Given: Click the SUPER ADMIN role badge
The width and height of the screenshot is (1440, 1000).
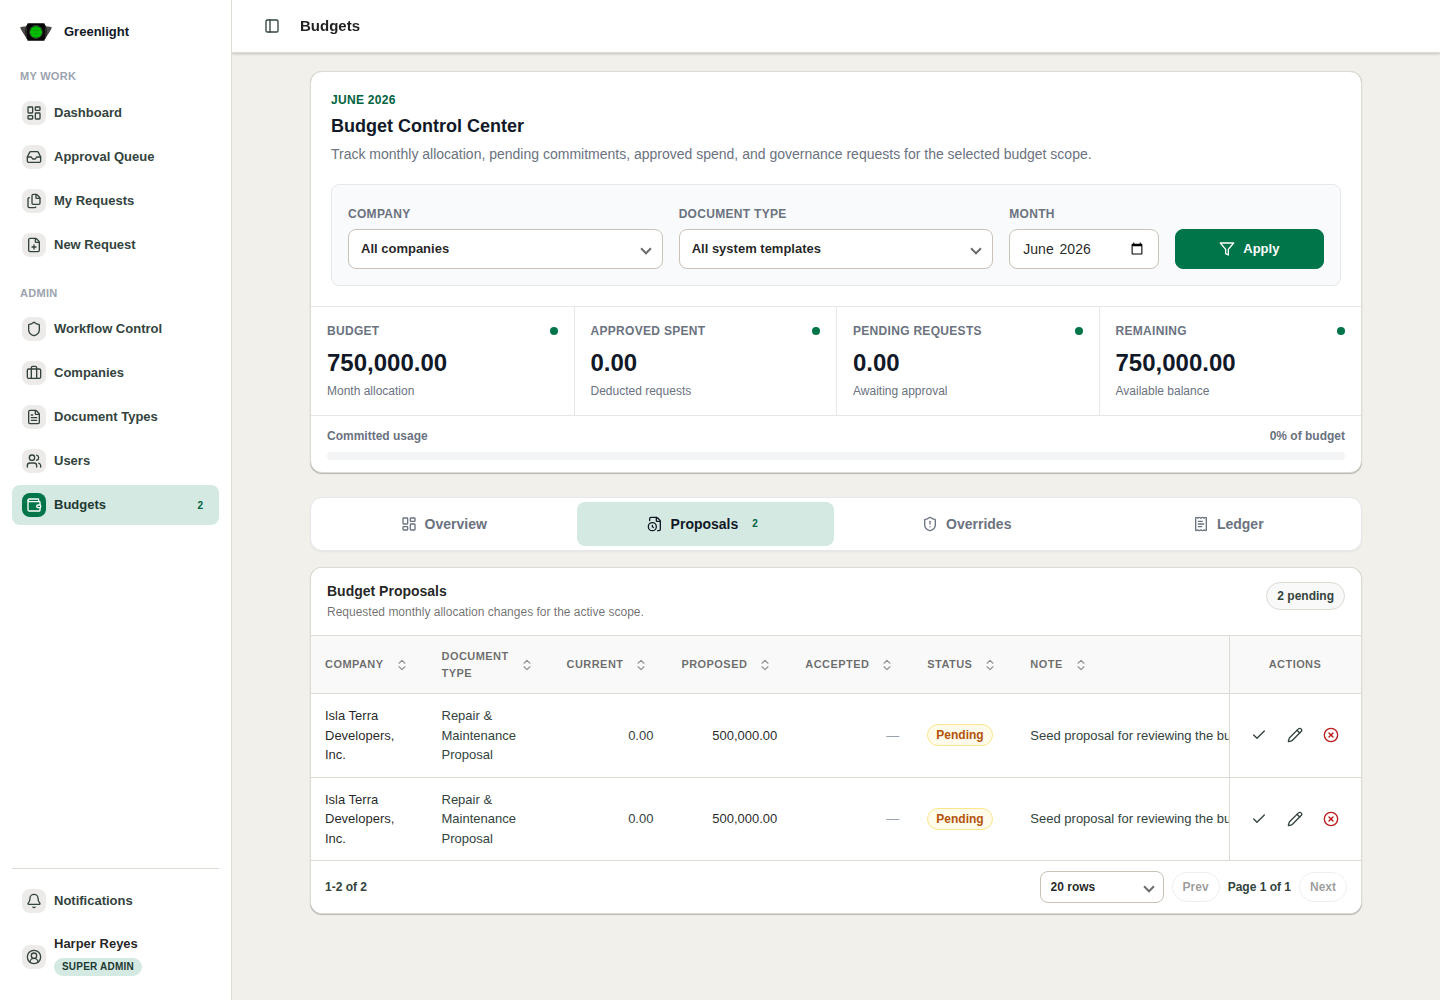Looking at the screenshot, I should tap(98, 967).
